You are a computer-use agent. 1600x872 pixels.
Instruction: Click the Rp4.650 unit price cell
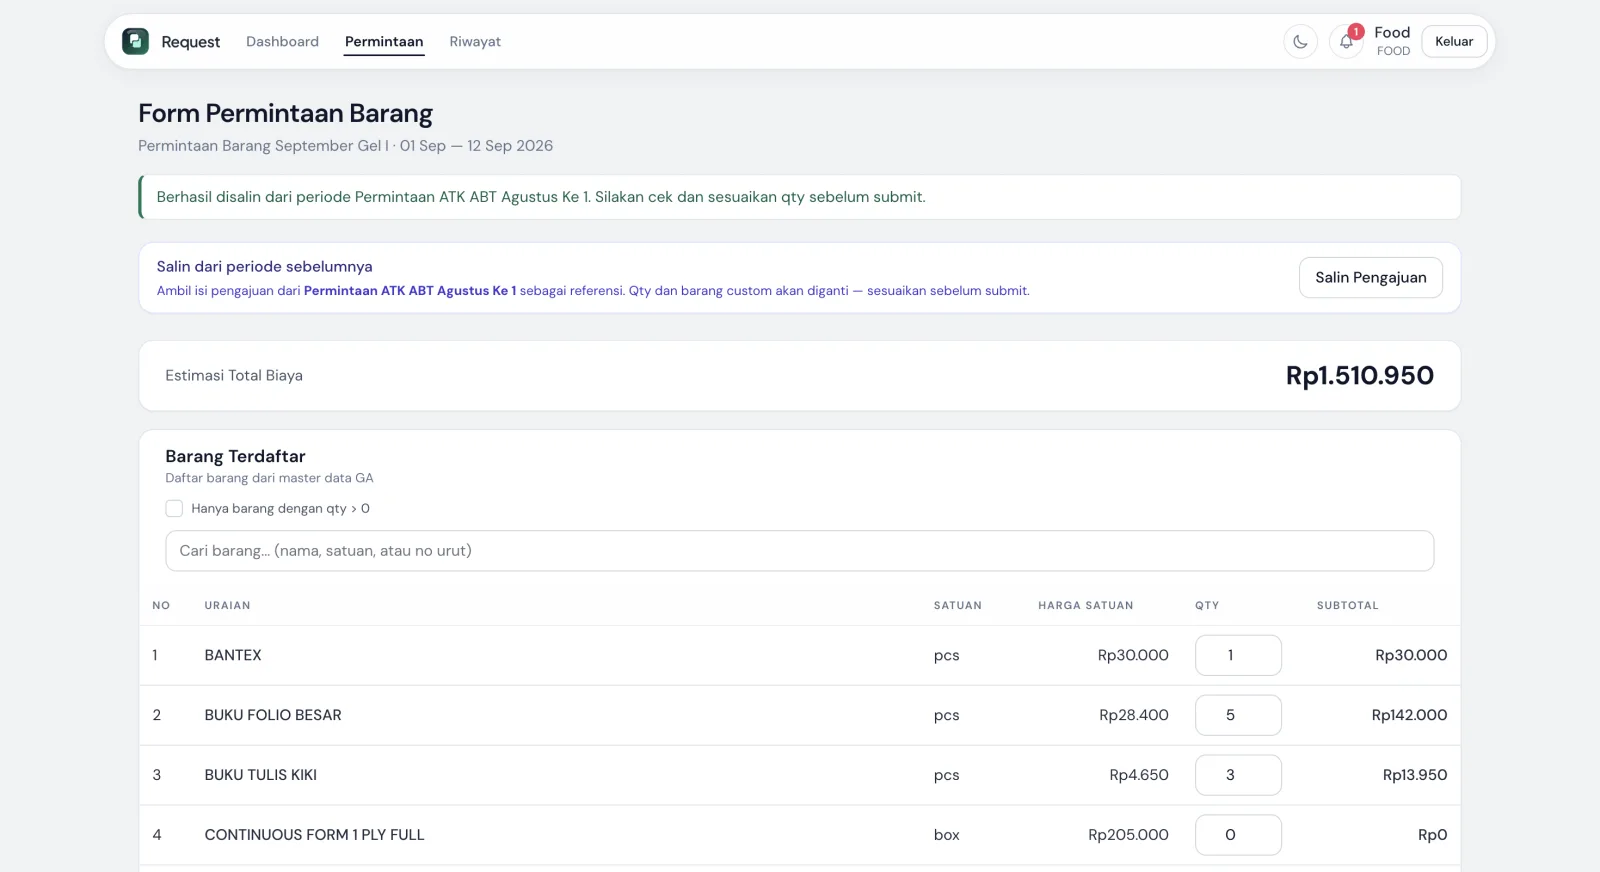point(1138,775)
